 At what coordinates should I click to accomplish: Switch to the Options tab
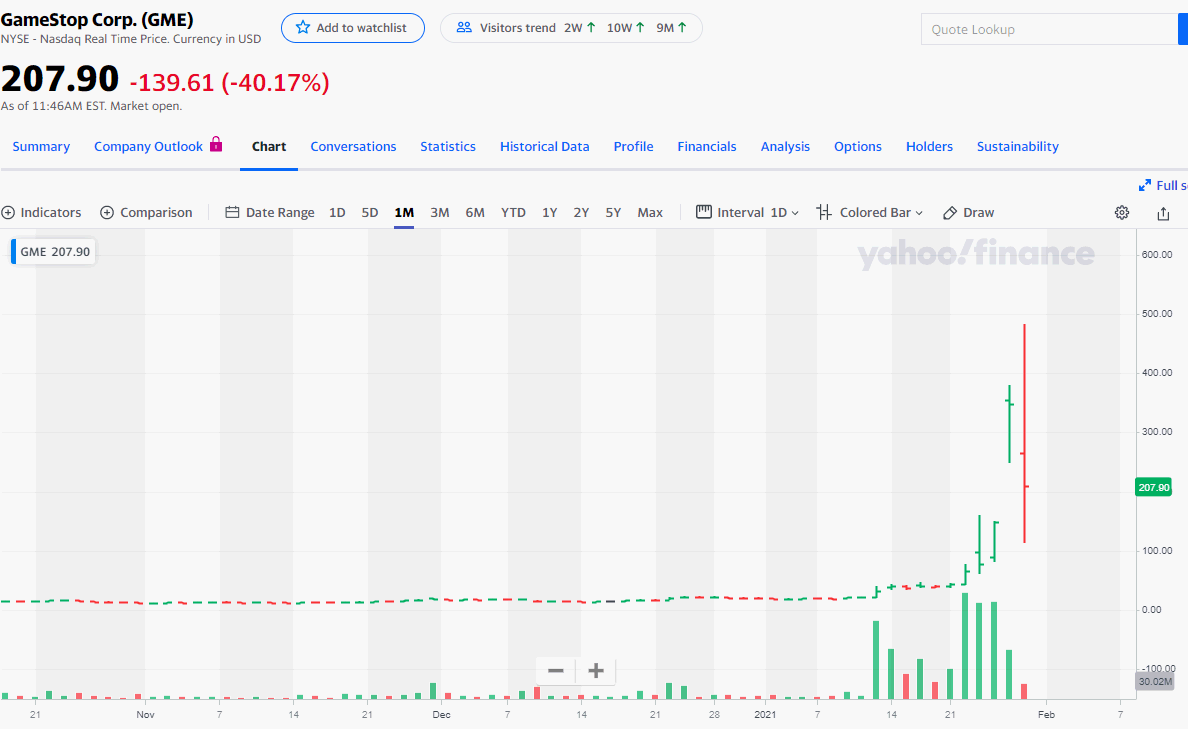pyautogui.click(x=858, y=146)
